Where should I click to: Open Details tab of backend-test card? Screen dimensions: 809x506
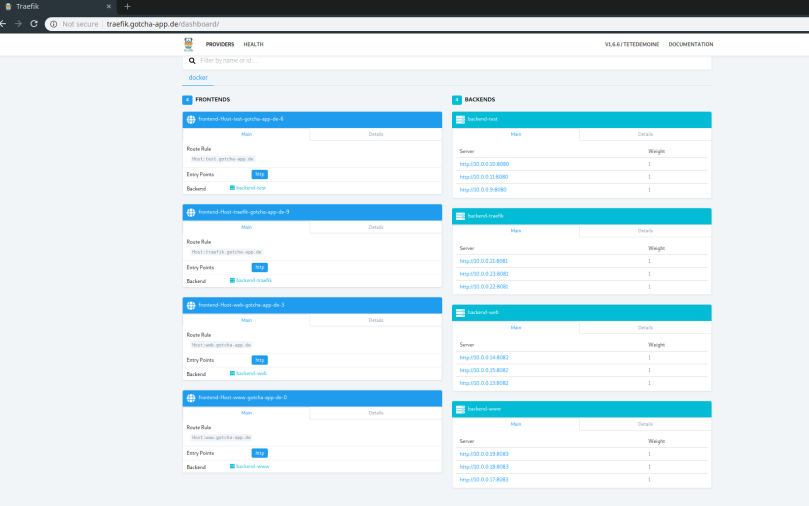point(645,134)
